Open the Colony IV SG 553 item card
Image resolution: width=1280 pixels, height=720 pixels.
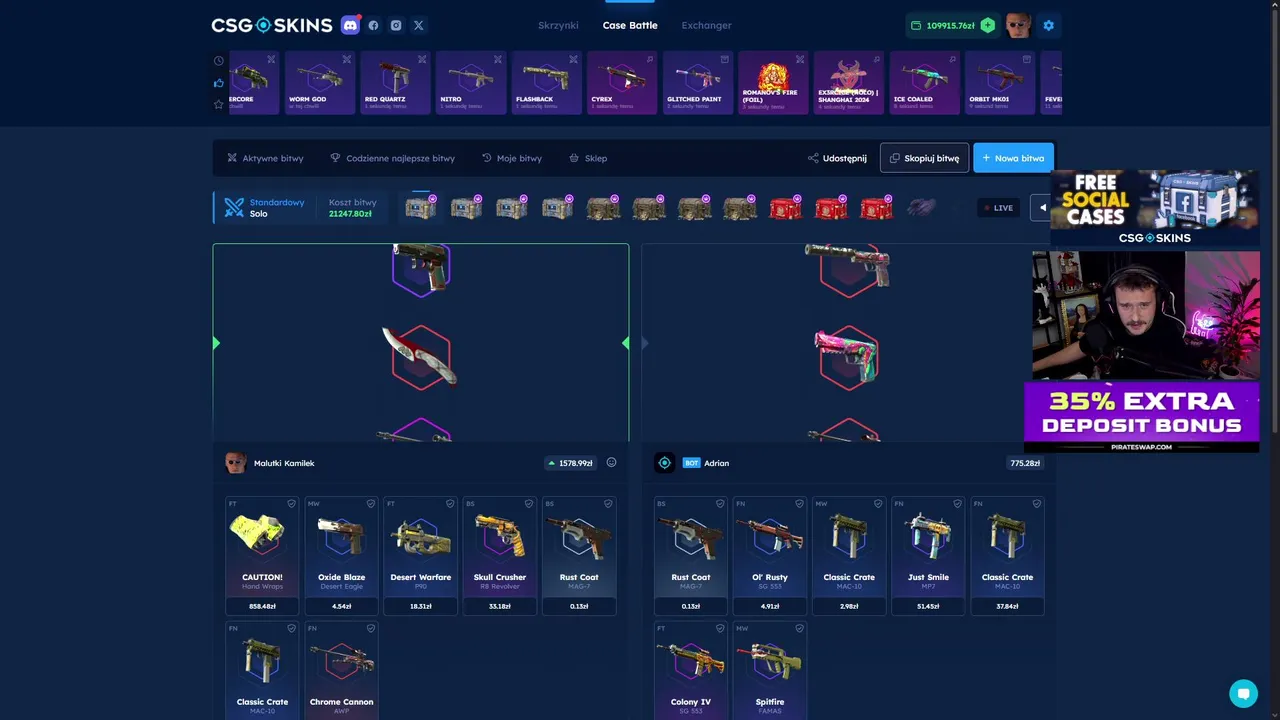691,670
